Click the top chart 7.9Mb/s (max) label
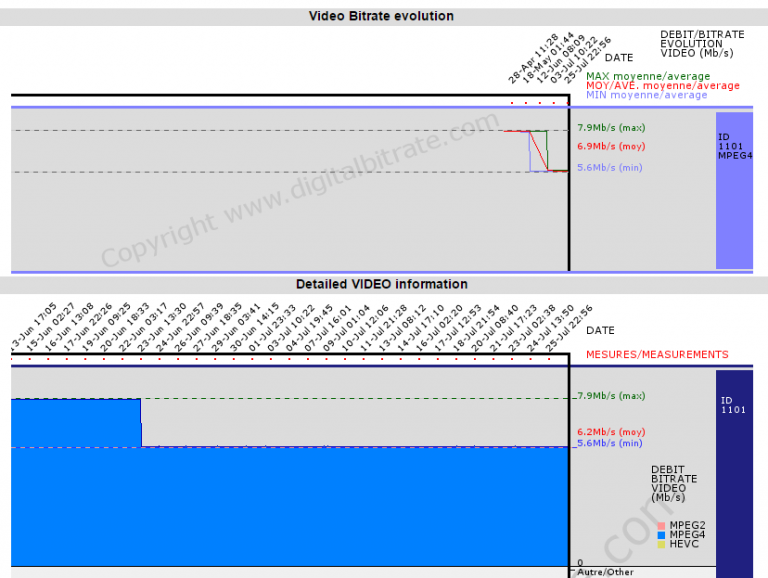Image resolution: width=768 pixels, height=578 pixels. click(x=611, y=128)
